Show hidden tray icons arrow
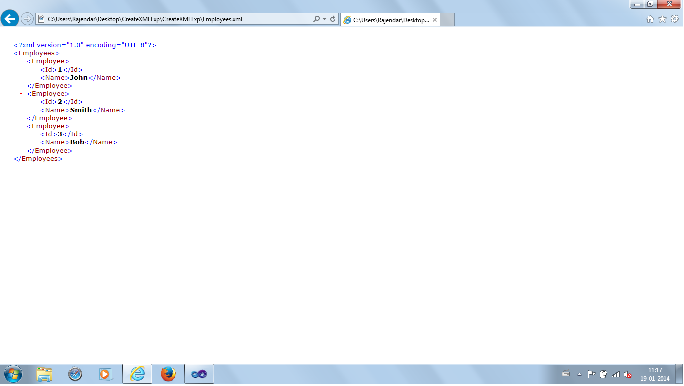The image size is (684, 386). point(579,374)
